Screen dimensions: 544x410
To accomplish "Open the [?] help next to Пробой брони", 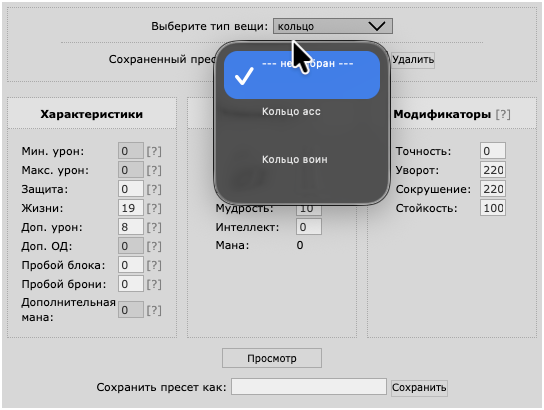I will click(154, 284).
